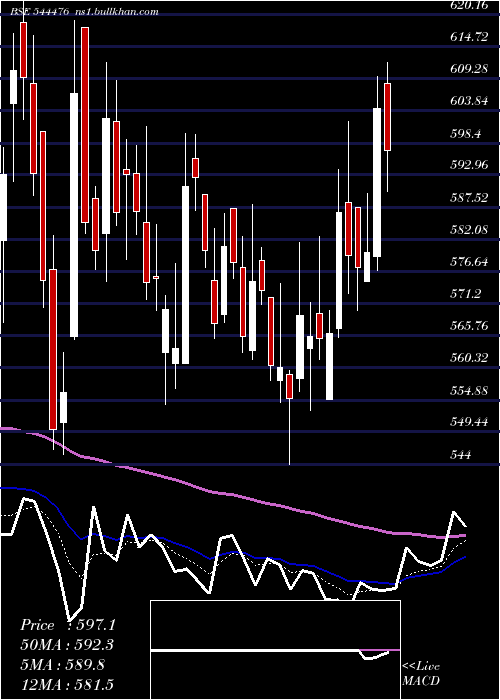Select the 571.2 price axis label
Viewport: 500px width, 700px height.
tap(466, 294)
